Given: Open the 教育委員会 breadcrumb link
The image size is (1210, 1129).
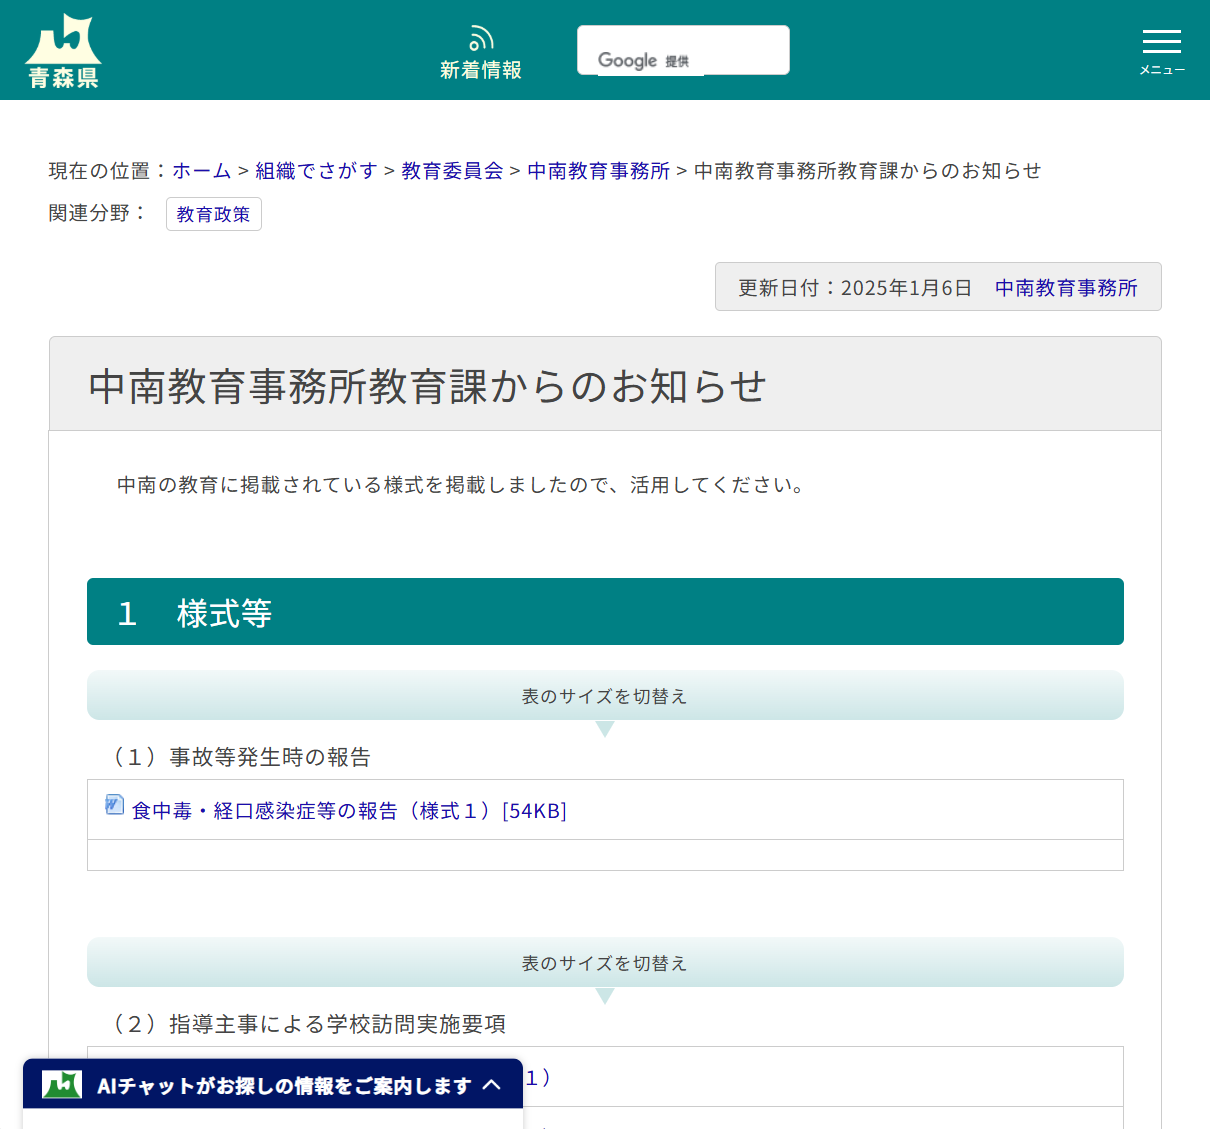Looking at the screenshot, I should pyautogui.click(x=451, y=170).
